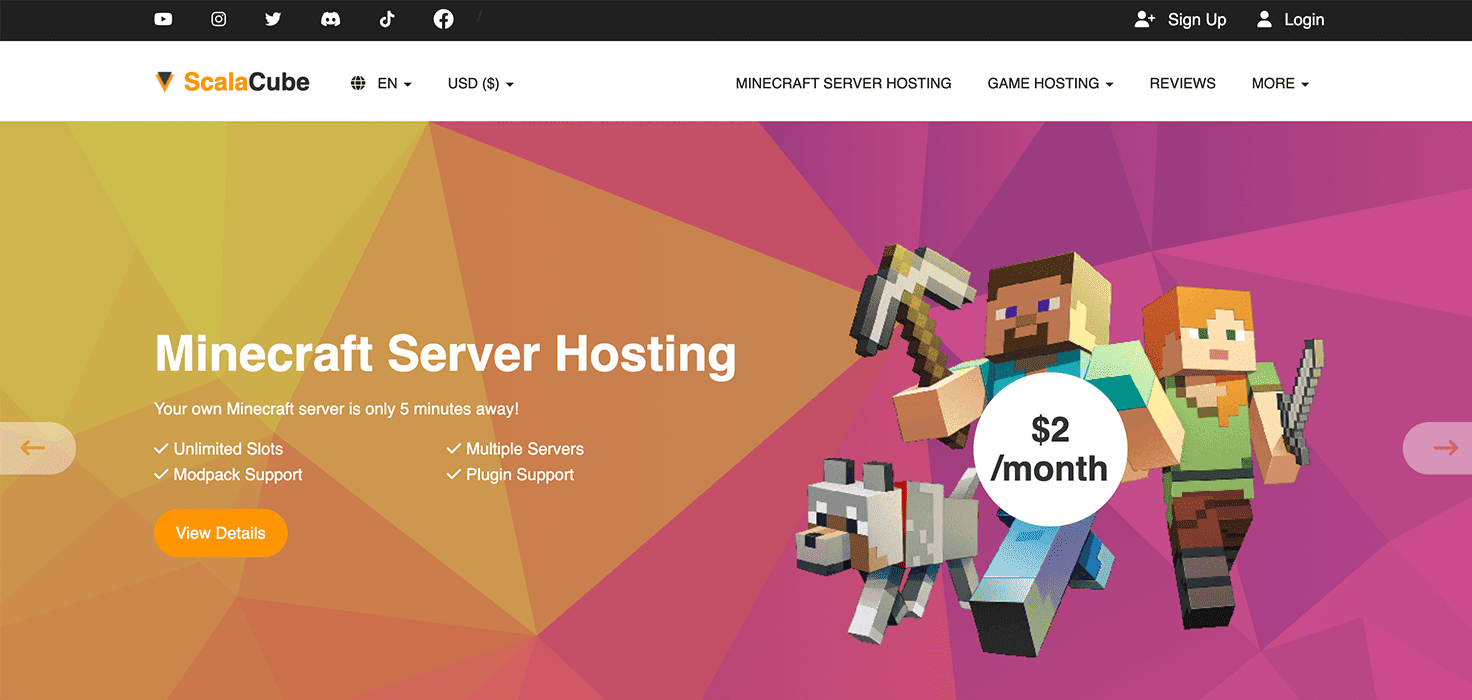Go back using the left carousel arrow
This screenshot has width=1472, height=700.
pyautogui.click(x=35, y=448)
